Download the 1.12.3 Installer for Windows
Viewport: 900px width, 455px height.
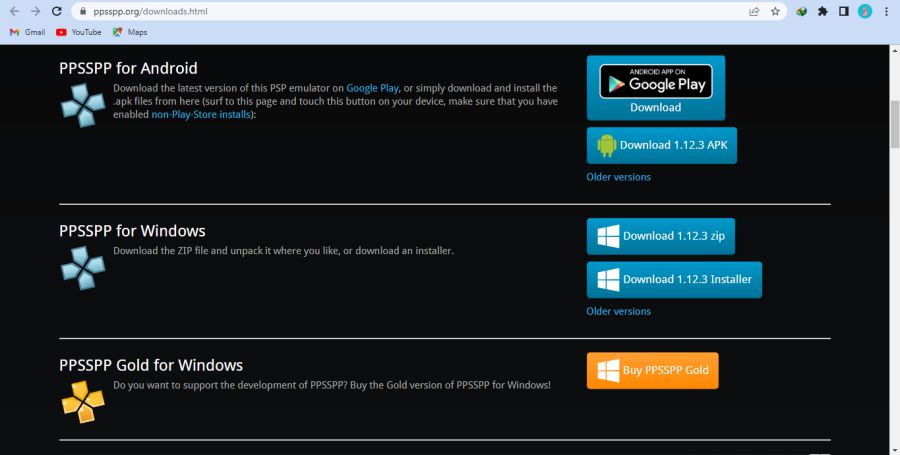(x=674, y=279)
